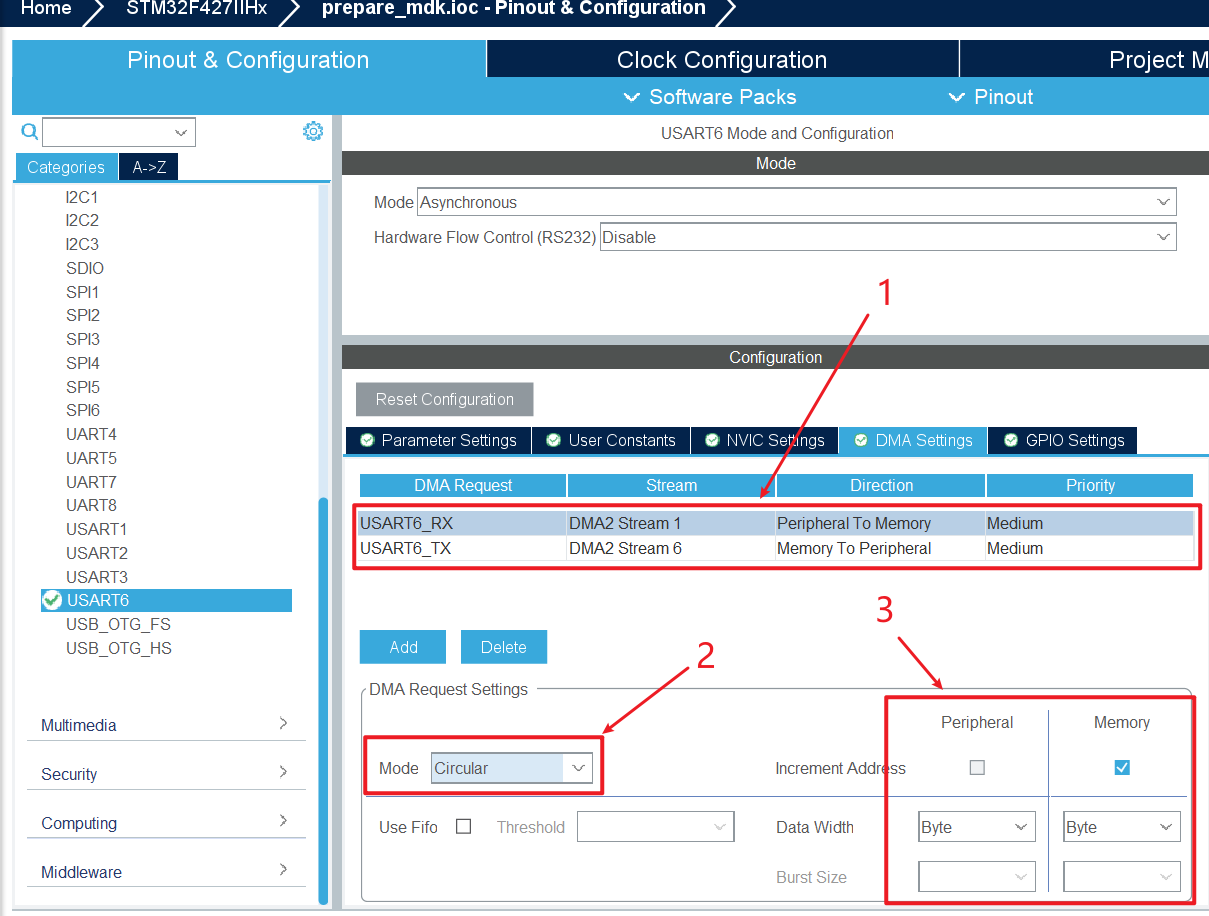Switch to A->Z list tab

[x=149, y=167]
